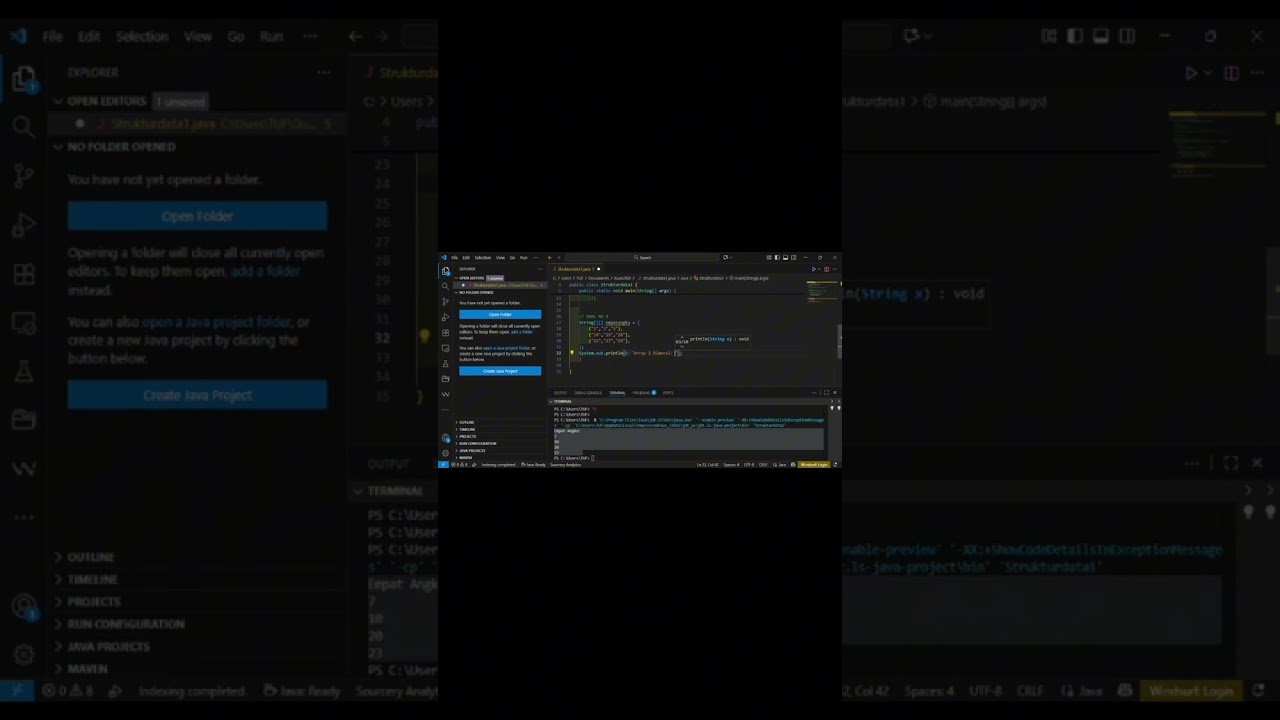The image size is (1280, 720).
Task: Collapse the OPEN EDITORS section
Action: point(471,278)
